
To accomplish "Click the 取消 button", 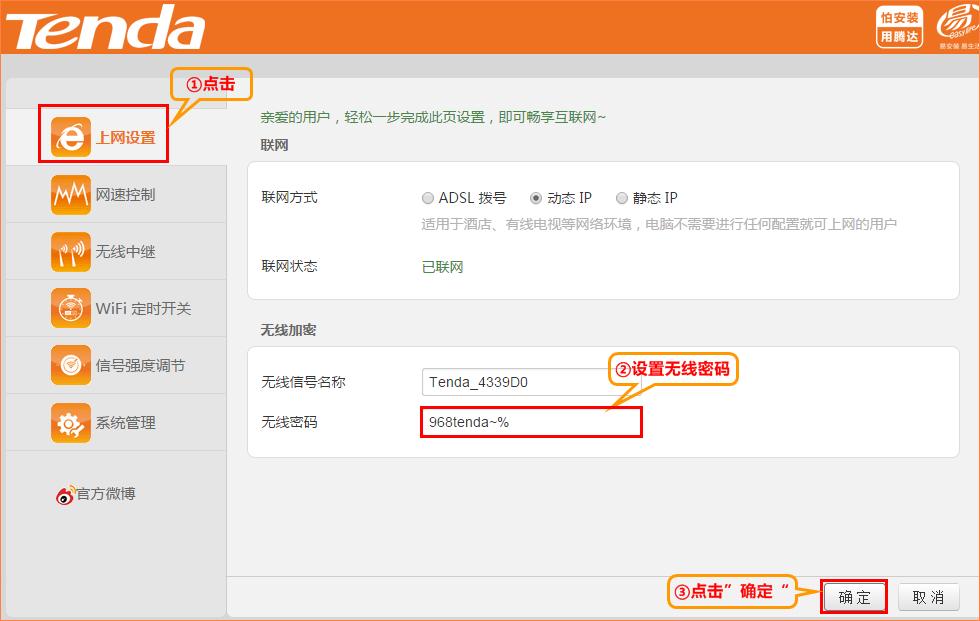I will coord(928,597).
